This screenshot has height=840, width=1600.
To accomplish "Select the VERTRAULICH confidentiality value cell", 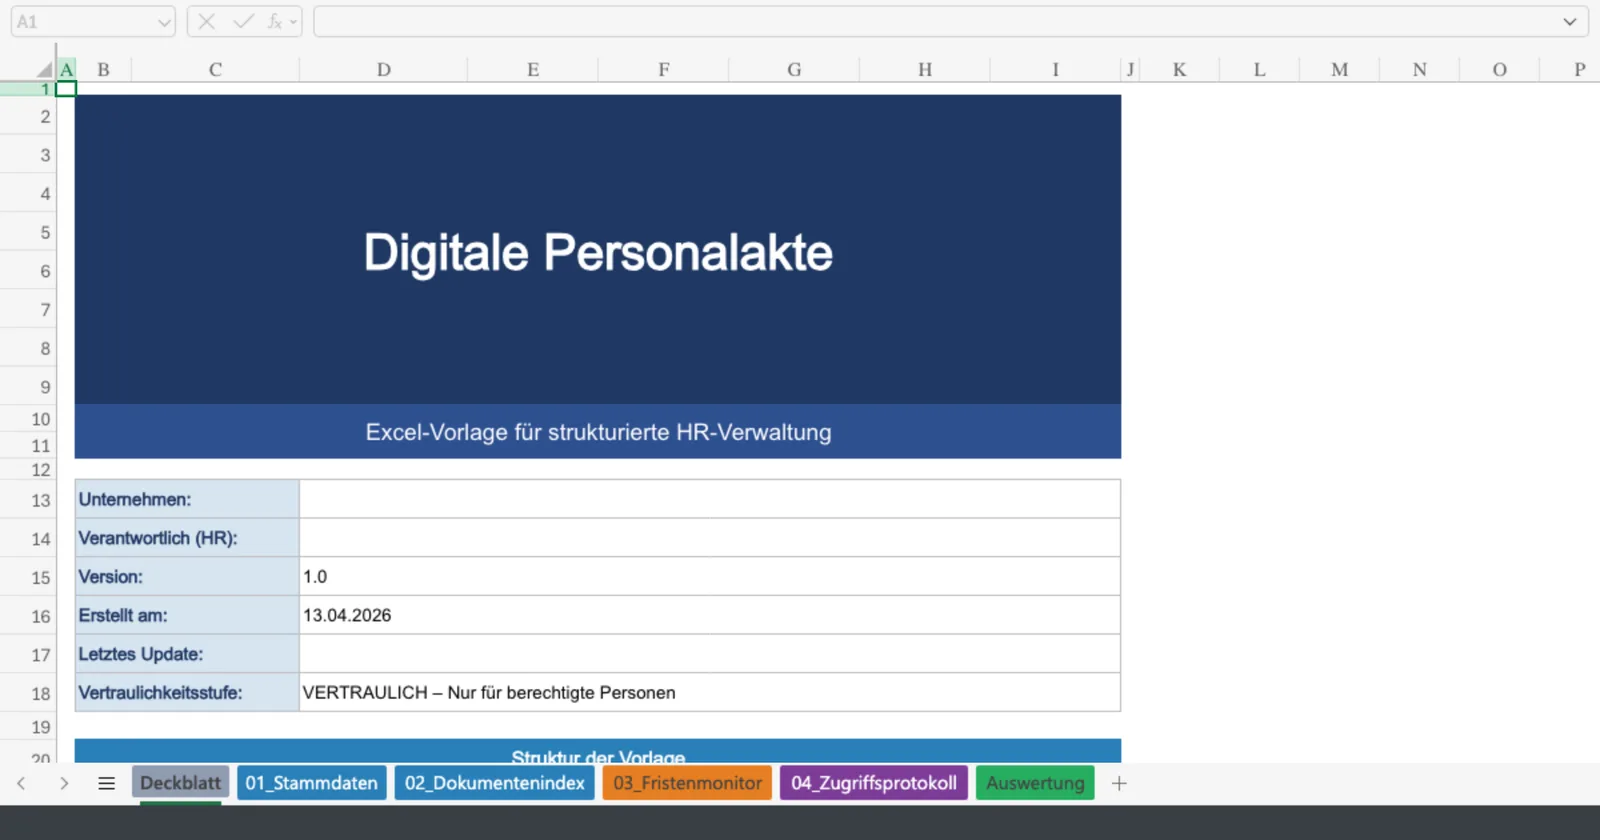I will (710, 693).
